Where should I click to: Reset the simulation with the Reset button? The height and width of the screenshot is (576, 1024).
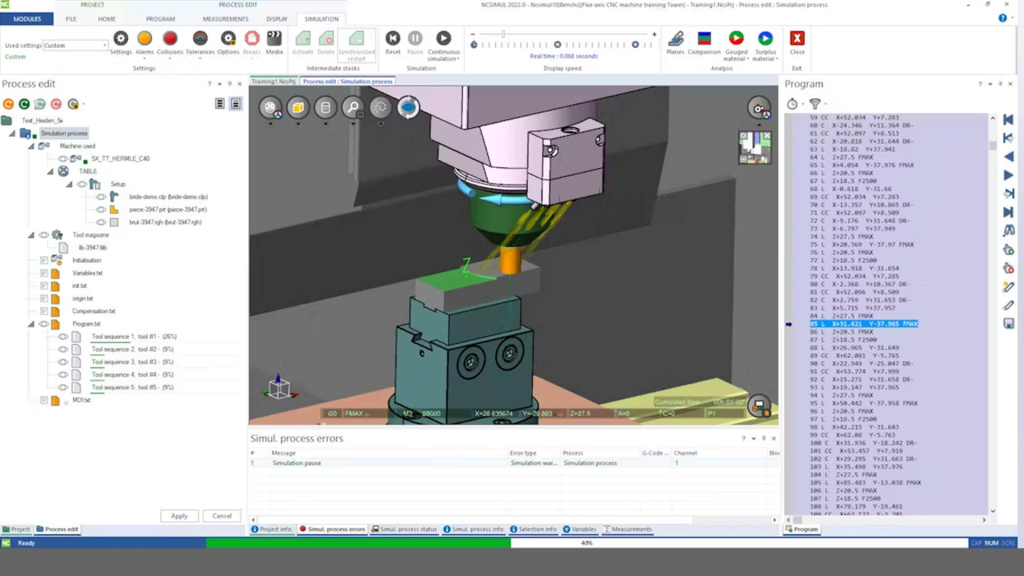[x=393, y=39]
